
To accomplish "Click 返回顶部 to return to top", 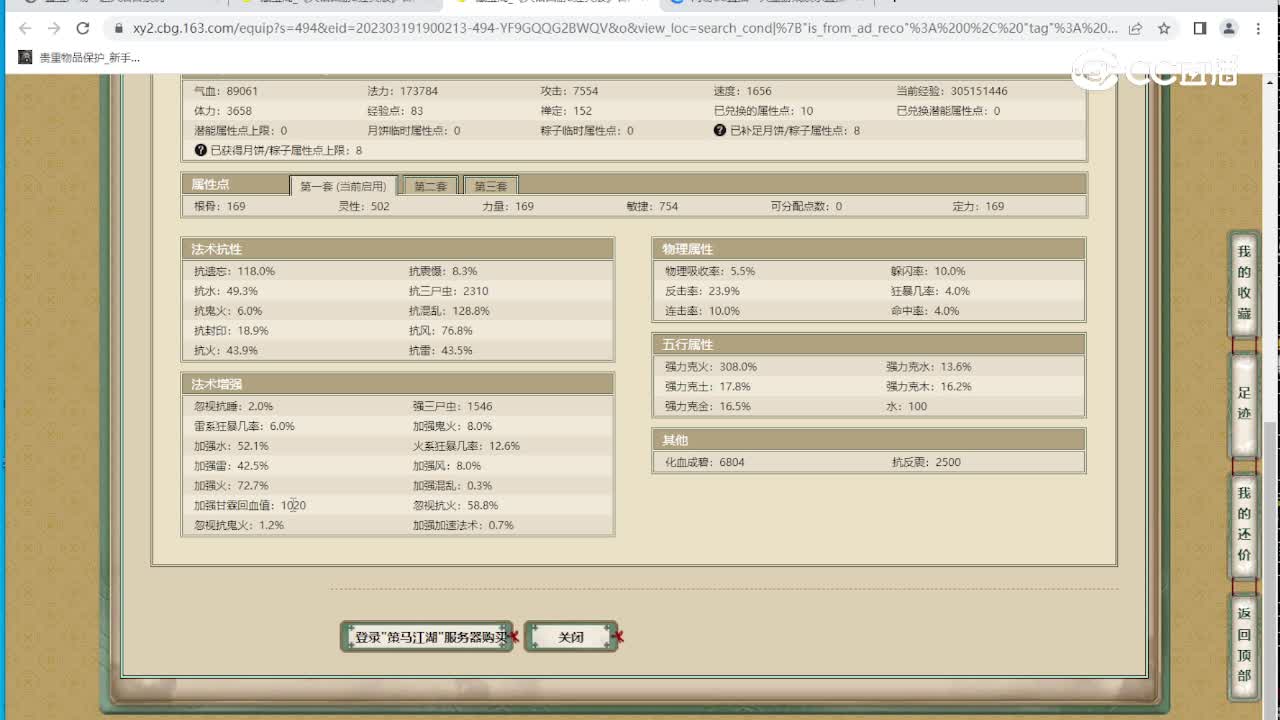I will point(1244,645).
